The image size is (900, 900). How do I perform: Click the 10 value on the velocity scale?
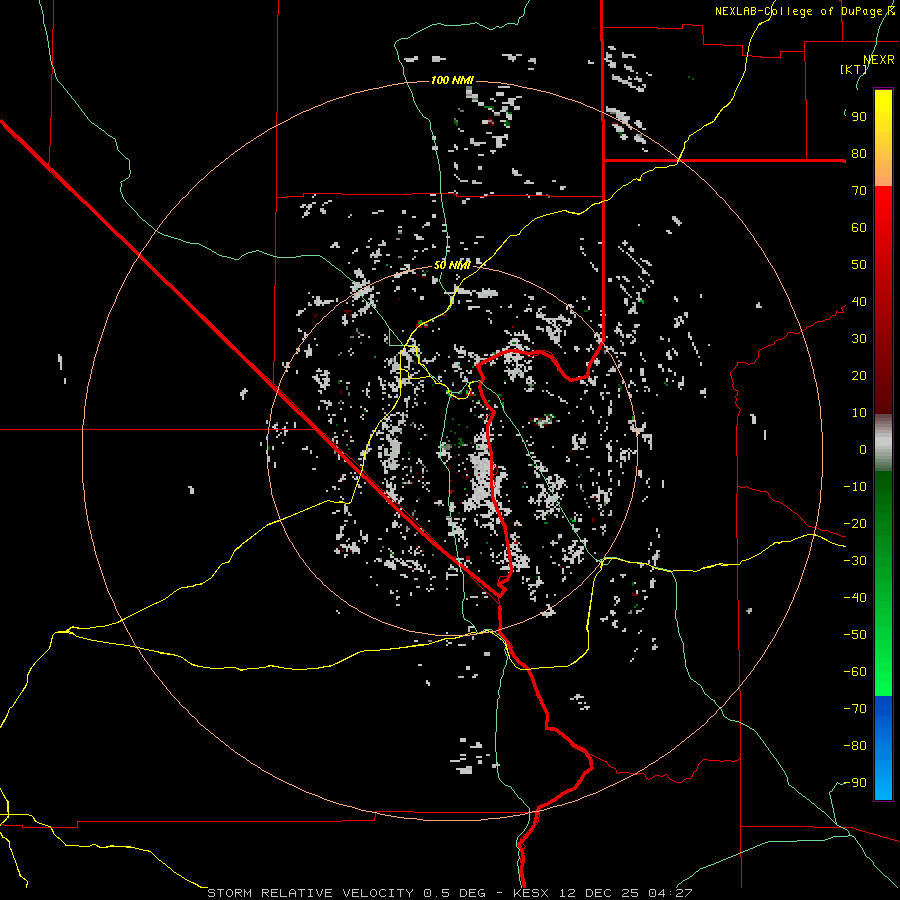coord(859,413)
